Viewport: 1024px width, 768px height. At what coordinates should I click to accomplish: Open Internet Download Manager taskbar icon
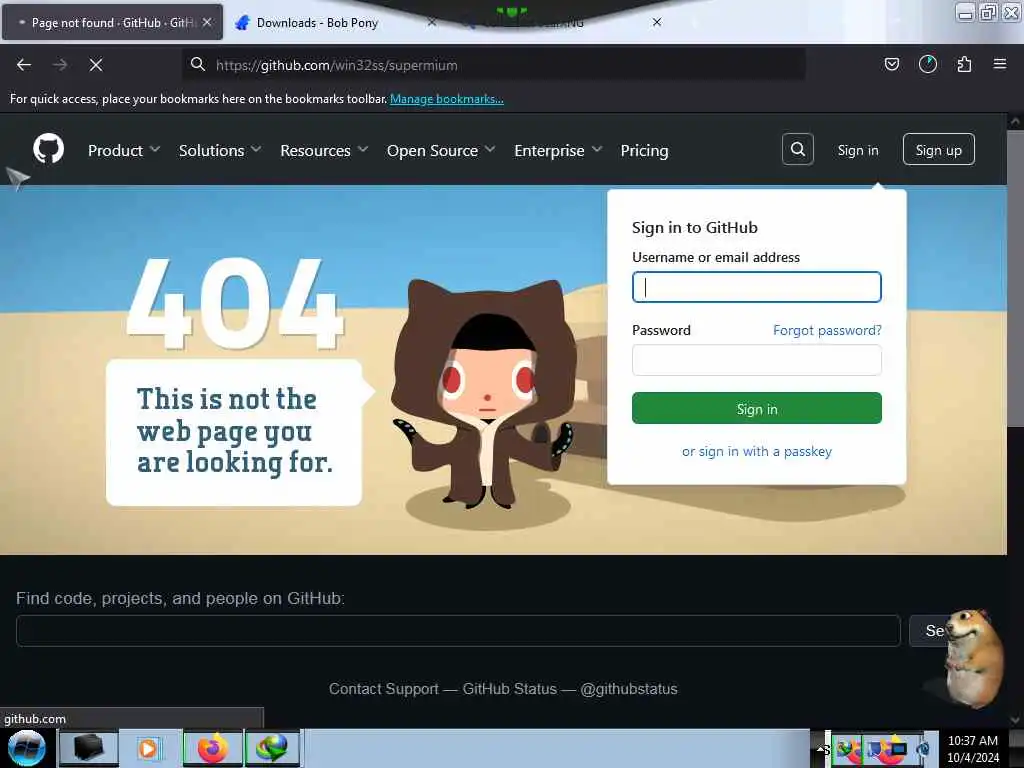pos(272,748)
